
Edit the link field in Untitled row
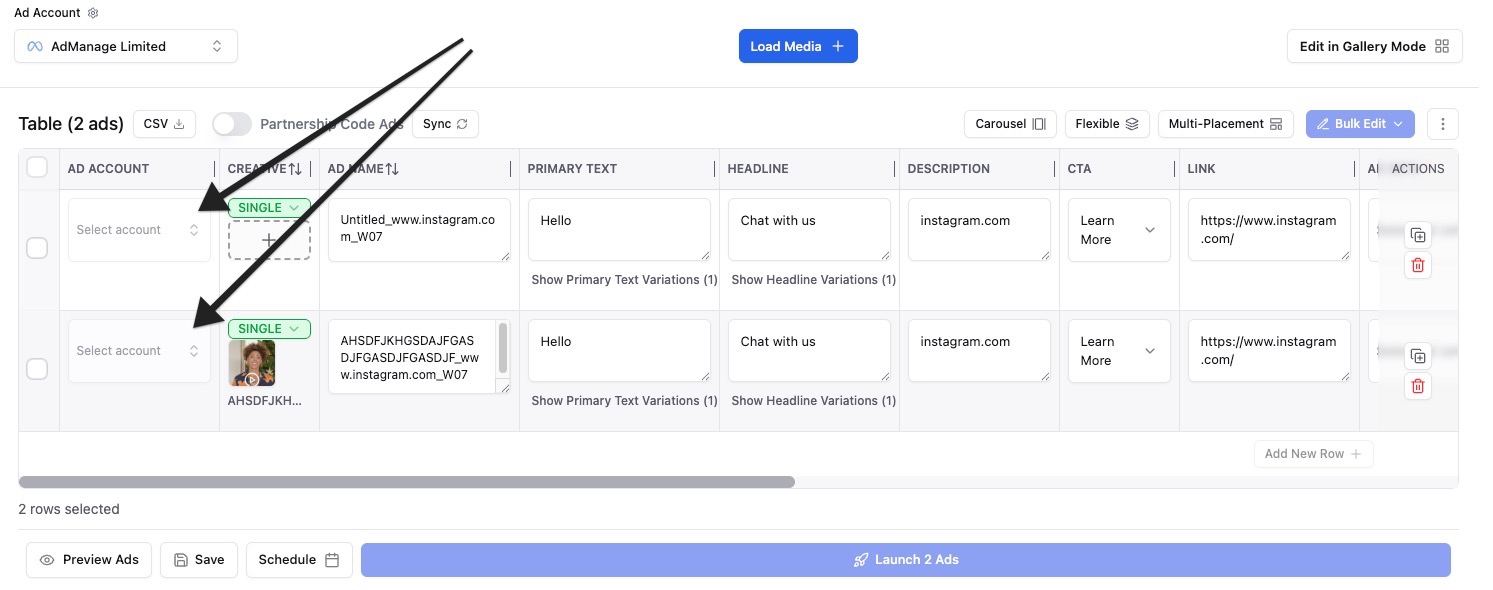1269,230
